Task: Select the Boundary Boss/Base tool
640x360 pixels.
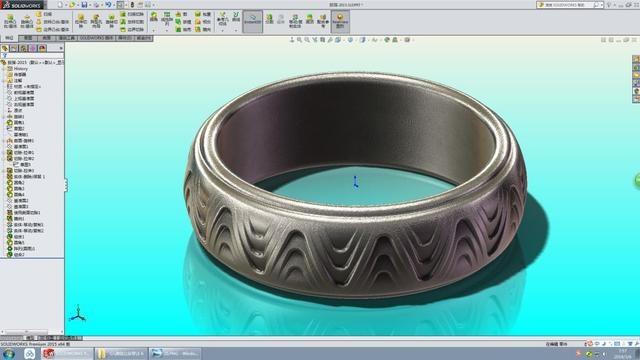Action: [x=53, y=29]
